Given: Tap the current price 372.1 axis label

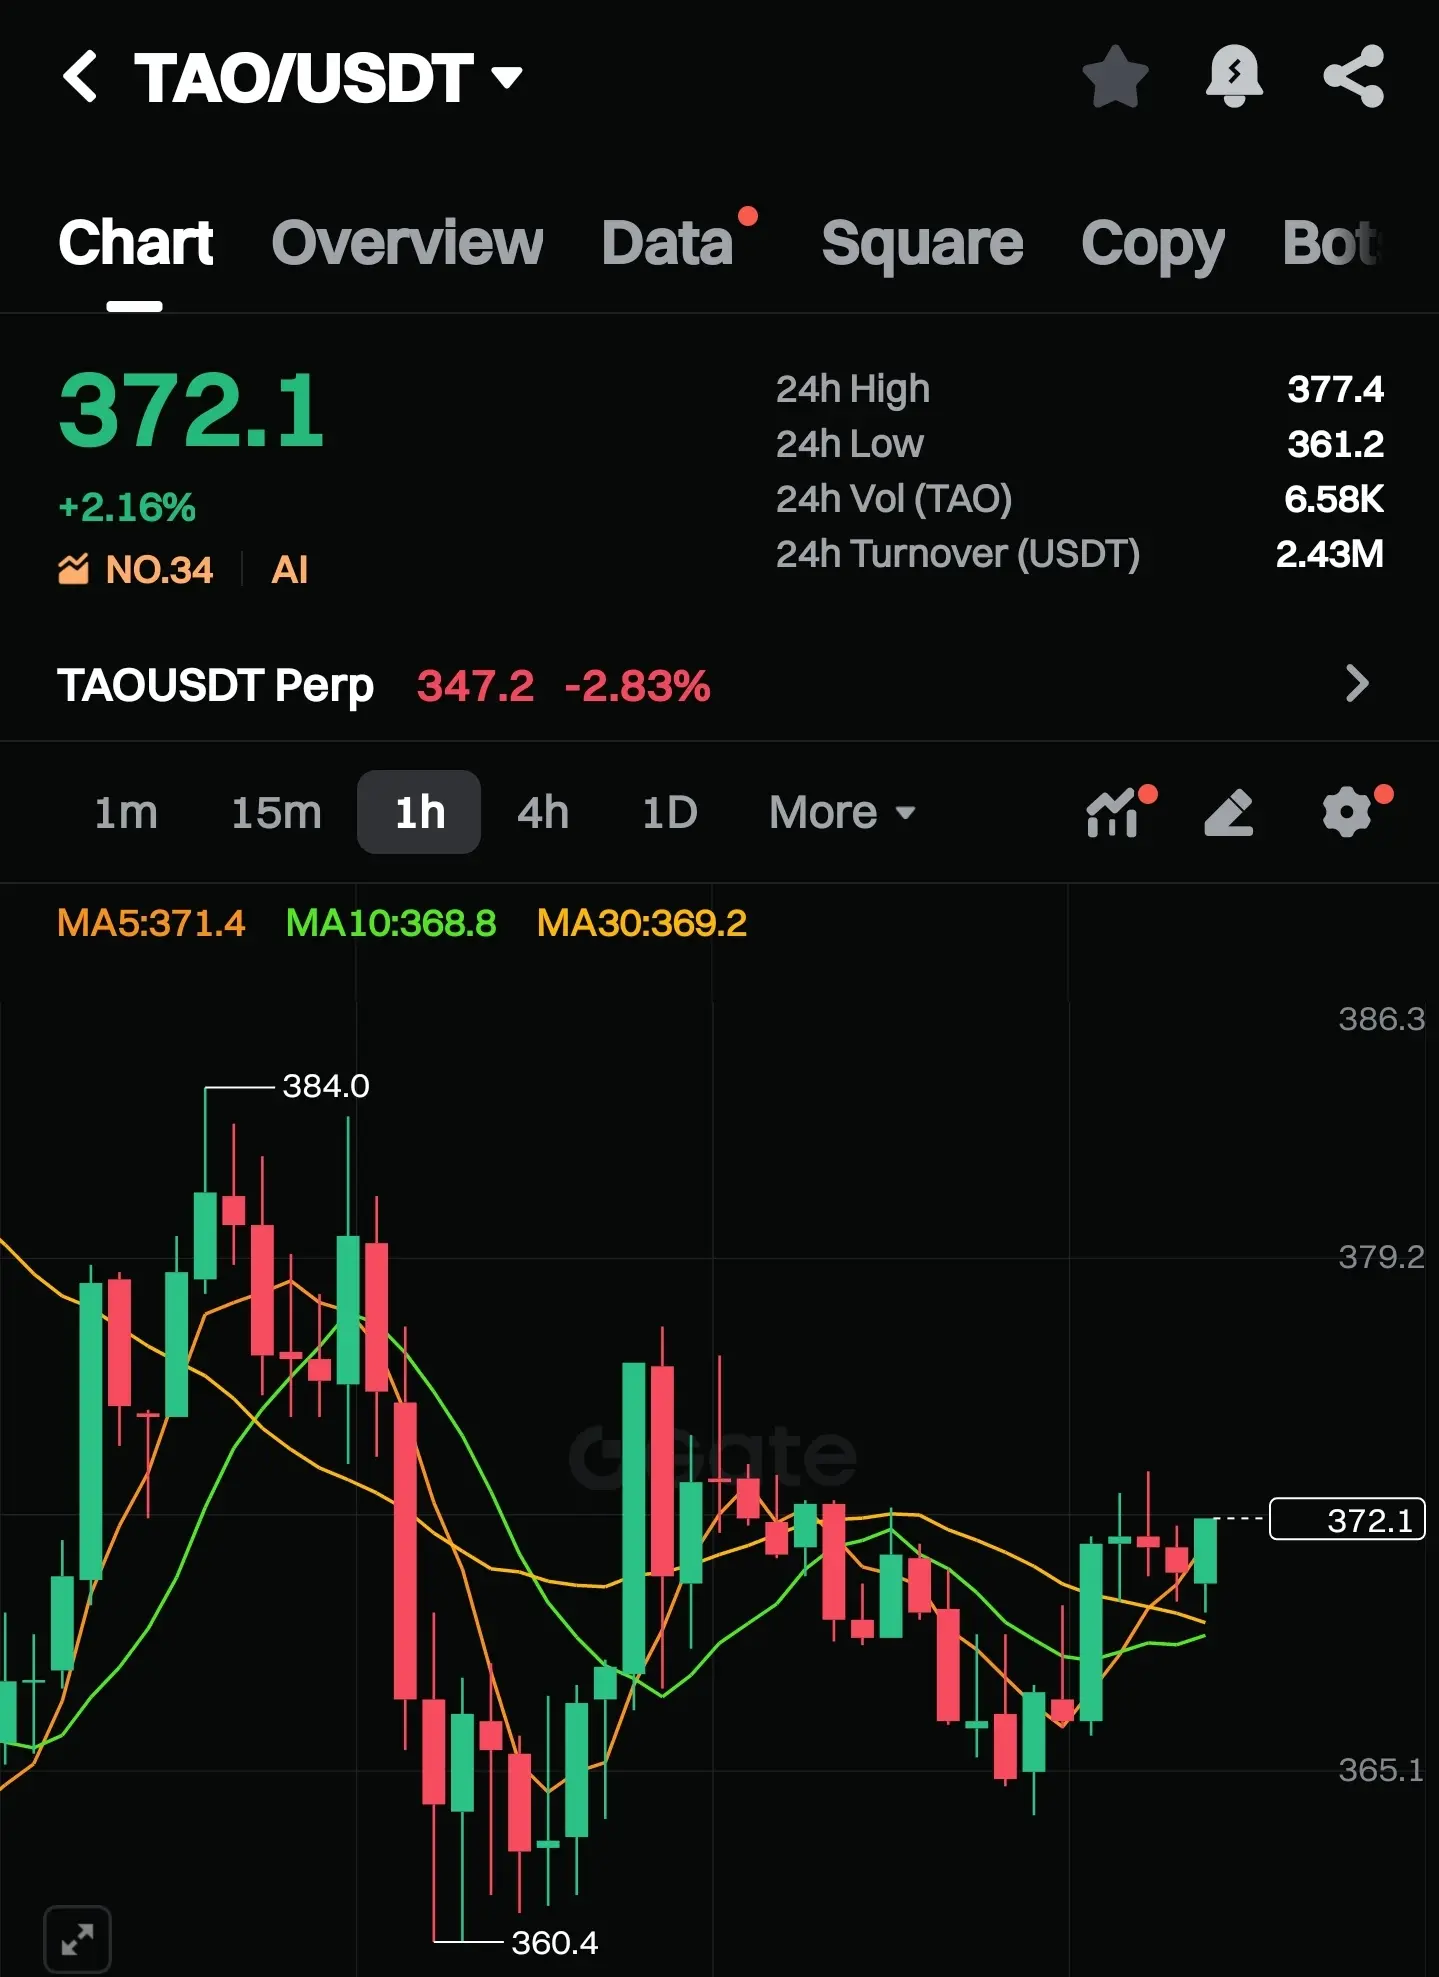Looking at the screenshot, I should [x=1347, y=1519].
